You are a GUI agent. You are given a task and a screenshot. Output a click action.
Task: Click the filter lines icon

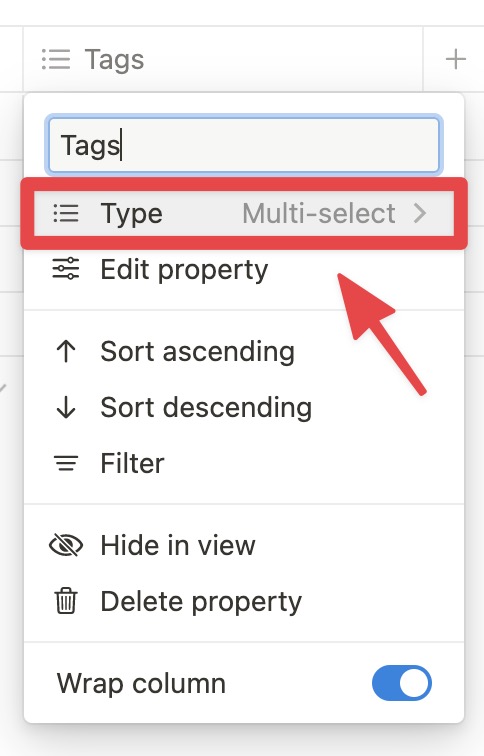point(66,463)
